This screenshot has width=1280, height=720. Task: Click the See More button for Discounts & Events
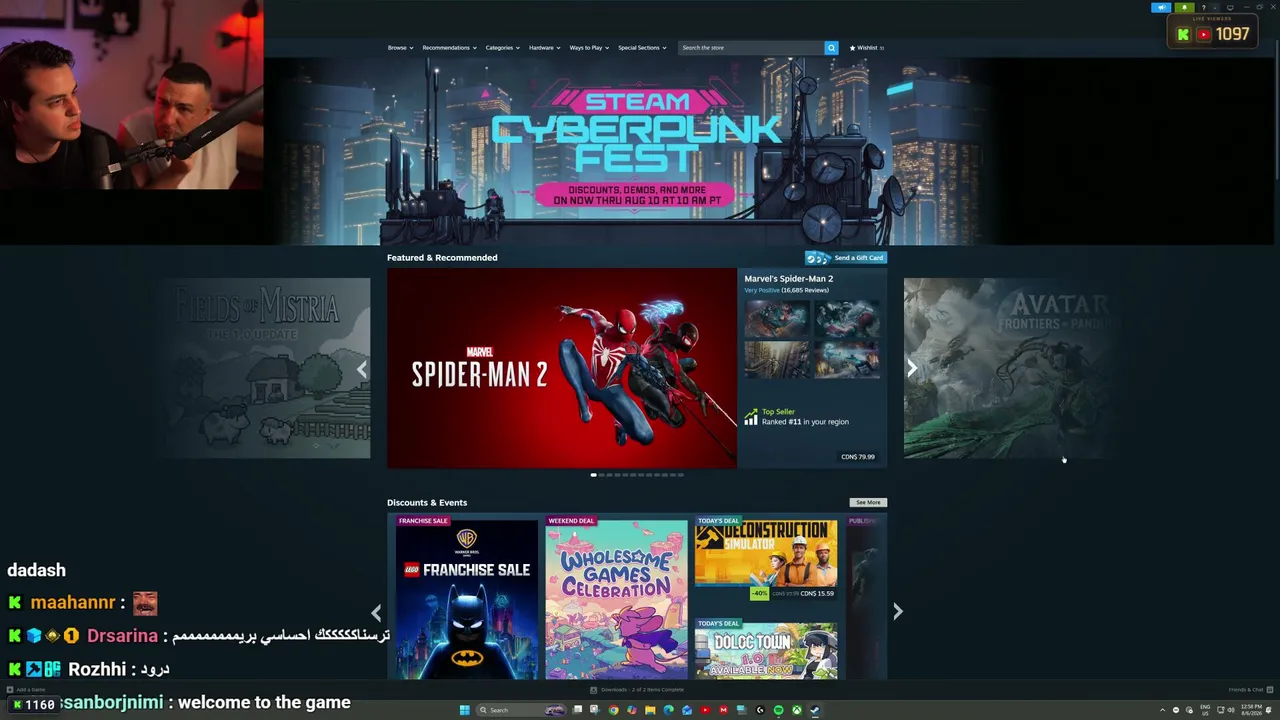(x=868, y=503)
